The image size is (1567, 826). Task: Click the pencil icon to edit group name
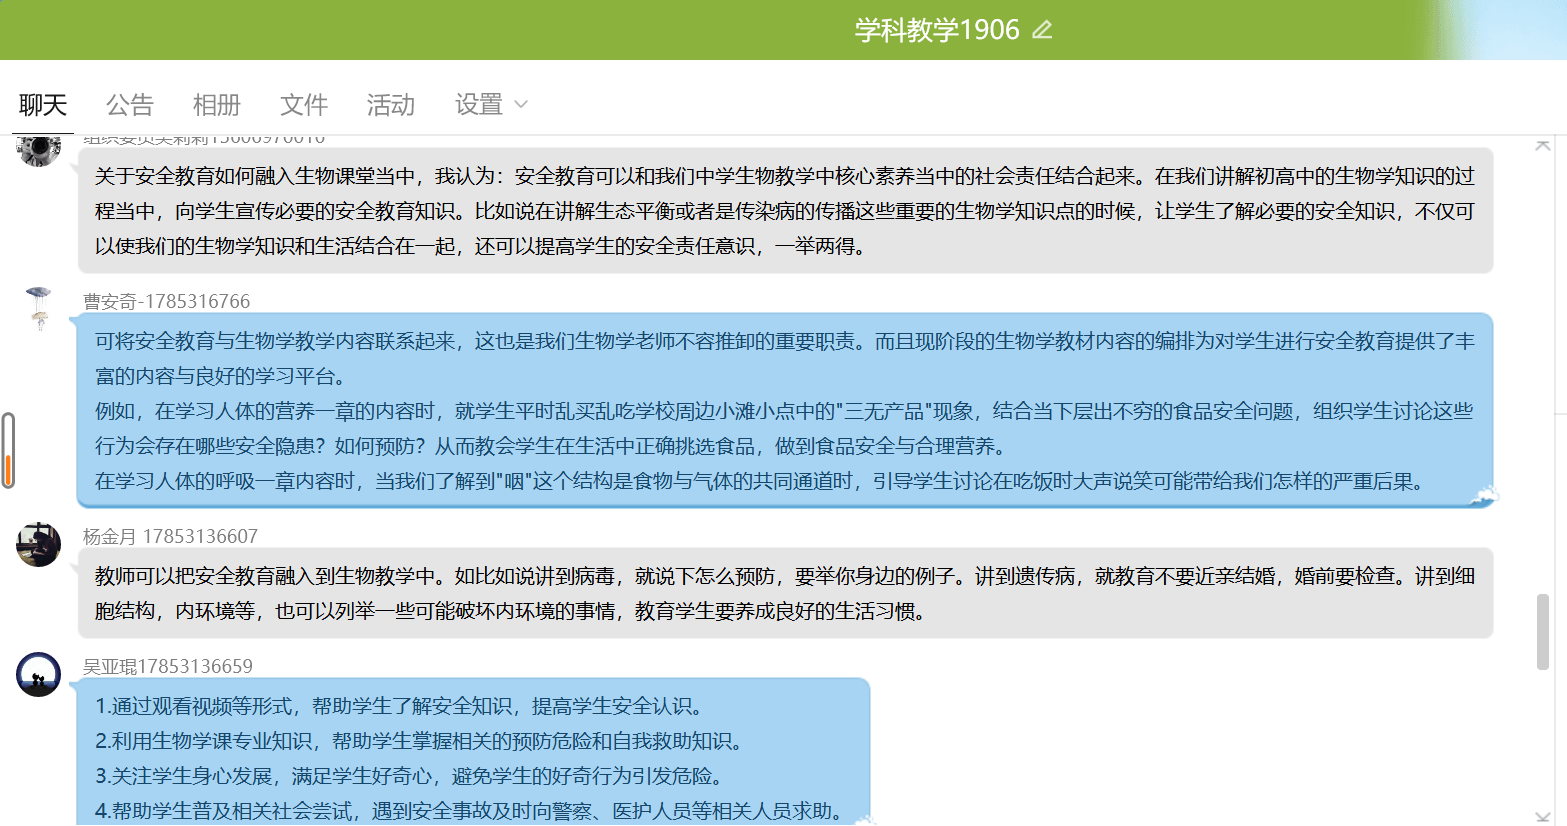tap(1042, 30)
